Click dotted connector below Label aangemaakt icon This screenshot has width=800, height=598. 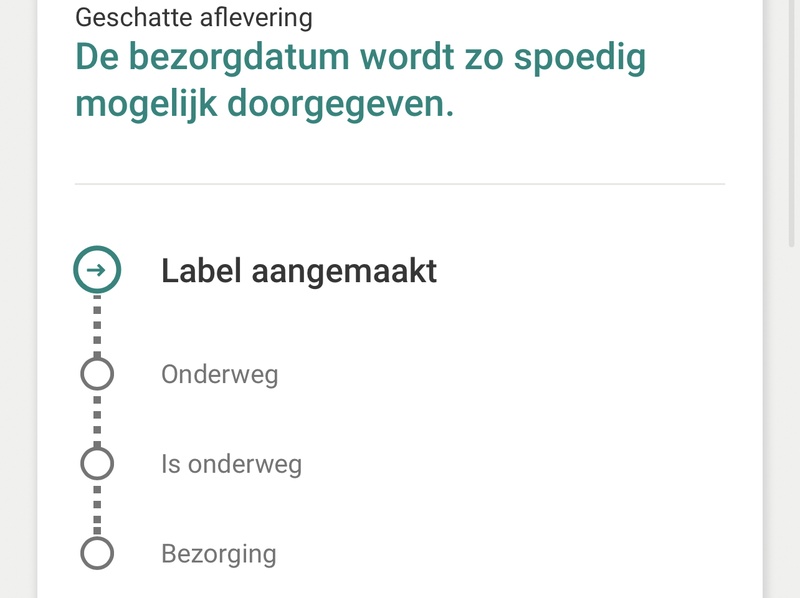97,325
